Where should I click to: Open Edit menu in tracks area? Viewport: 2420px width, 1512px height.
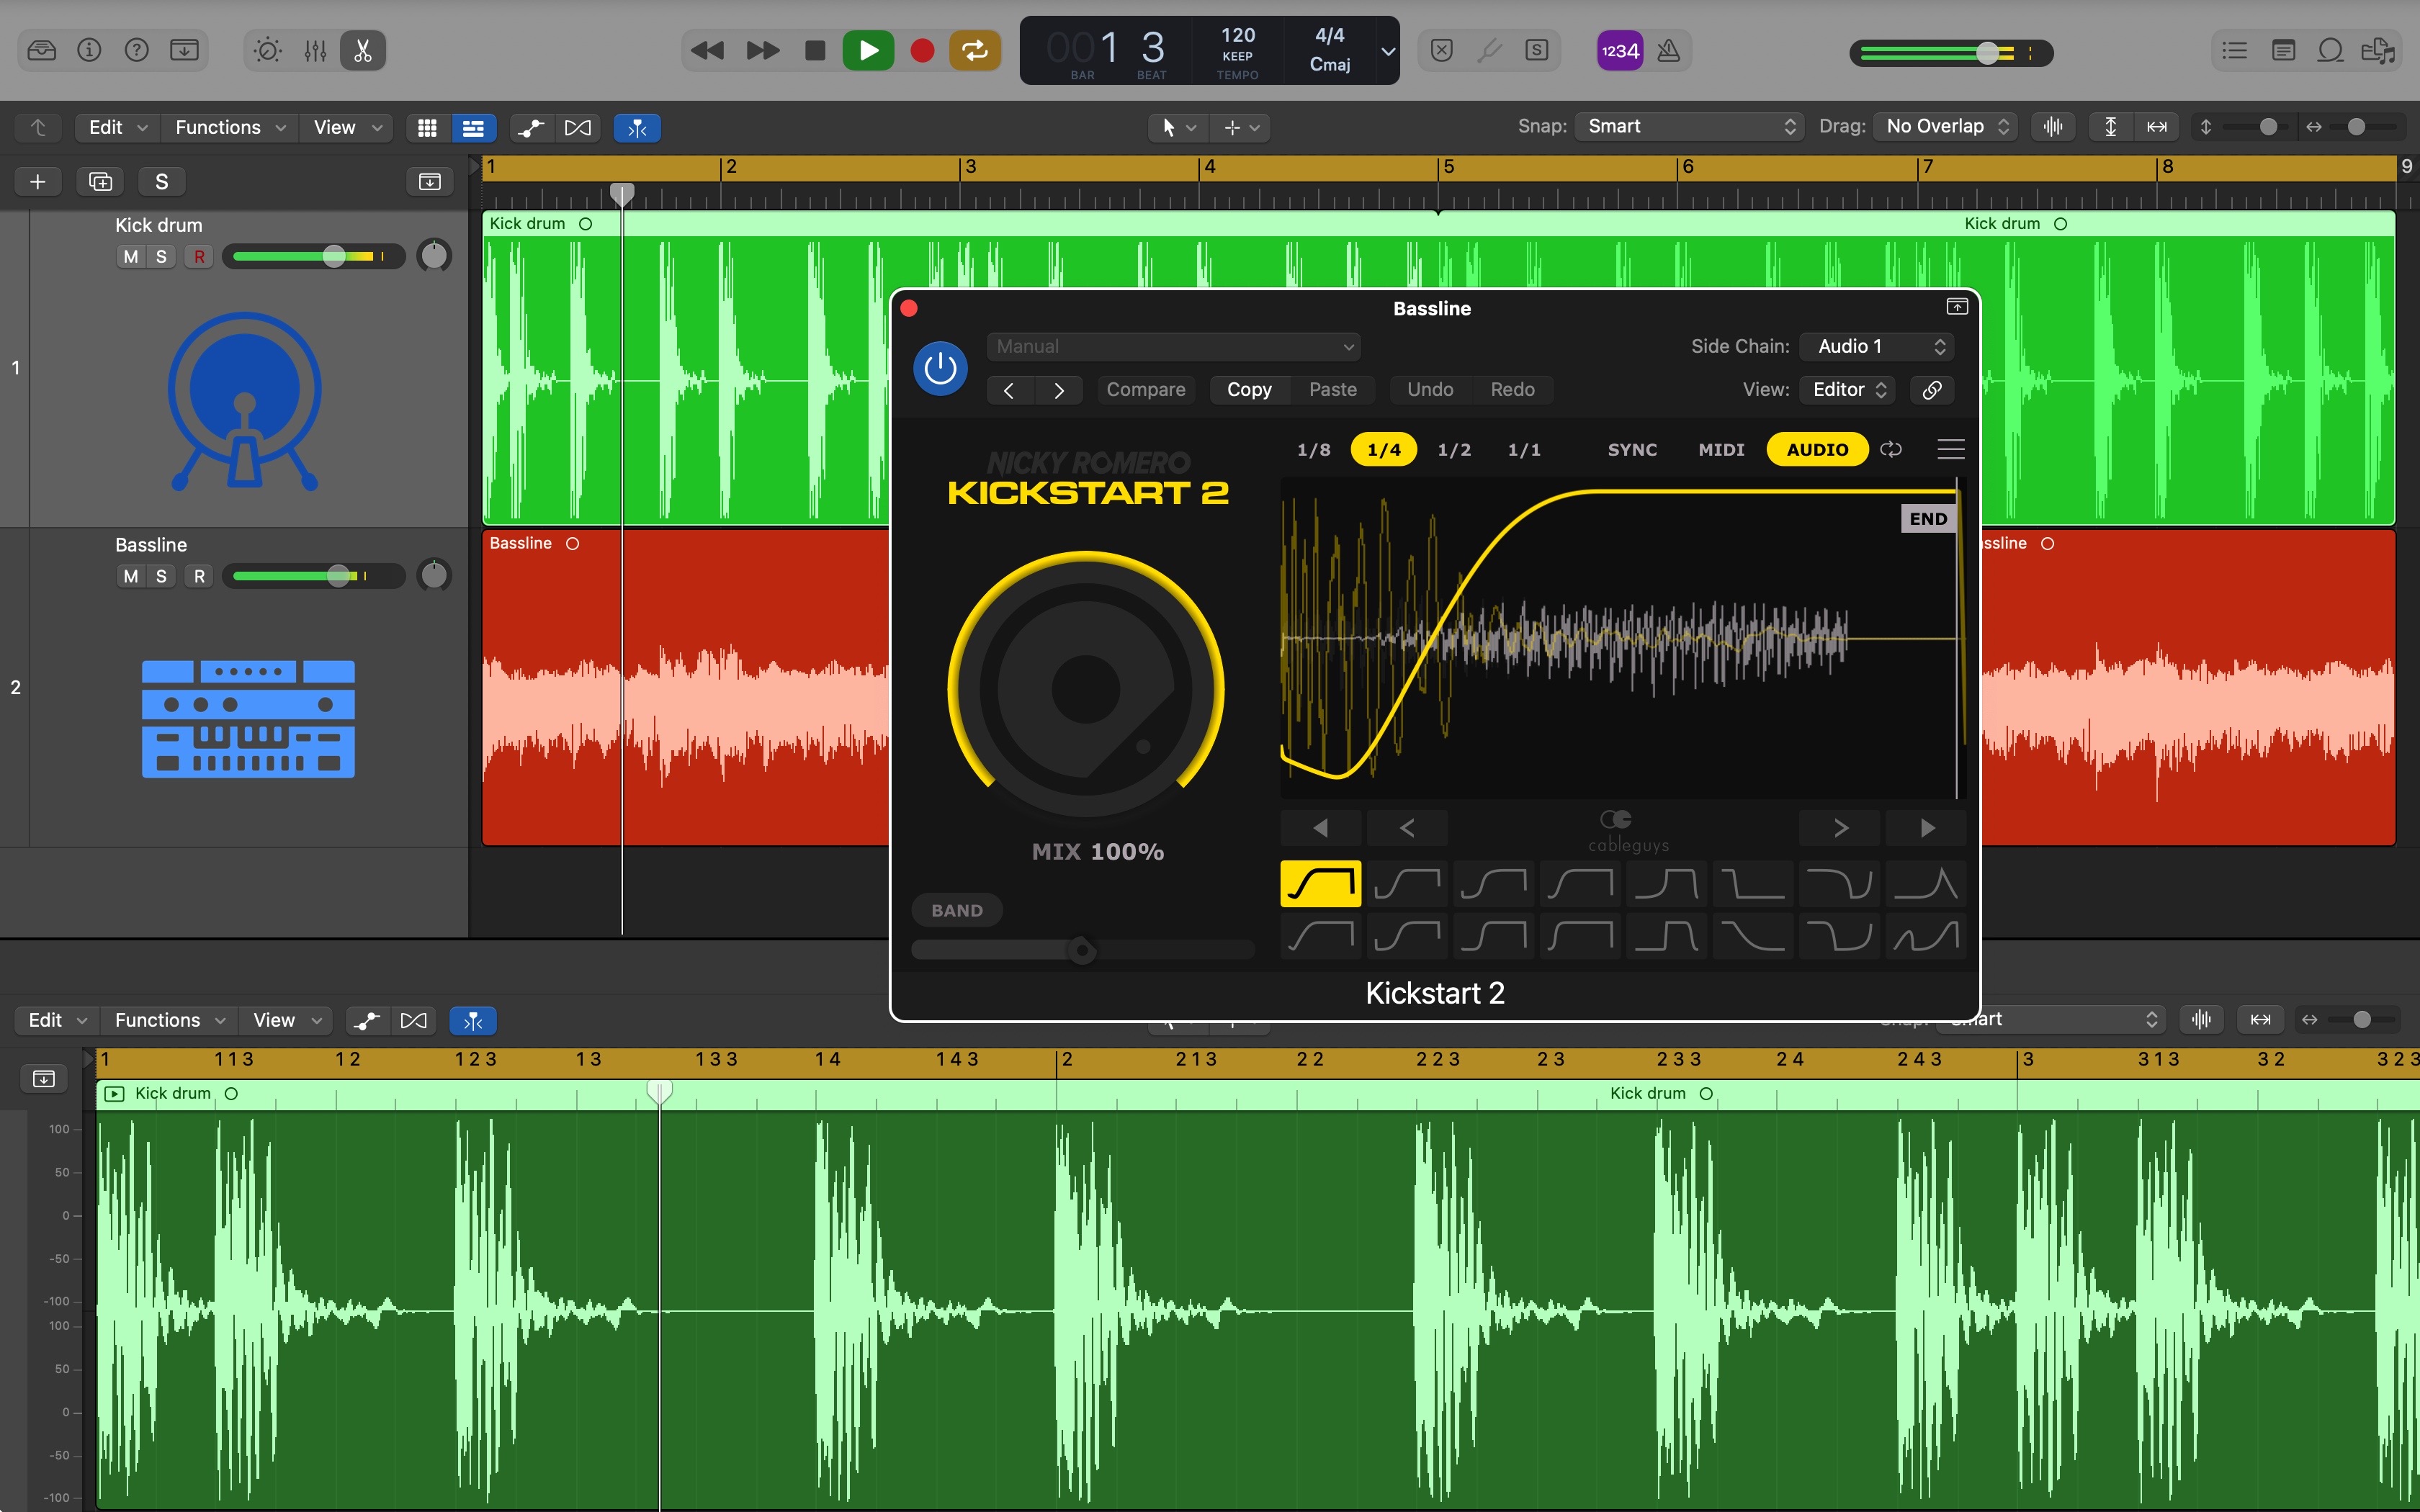(x=117, y=127)
